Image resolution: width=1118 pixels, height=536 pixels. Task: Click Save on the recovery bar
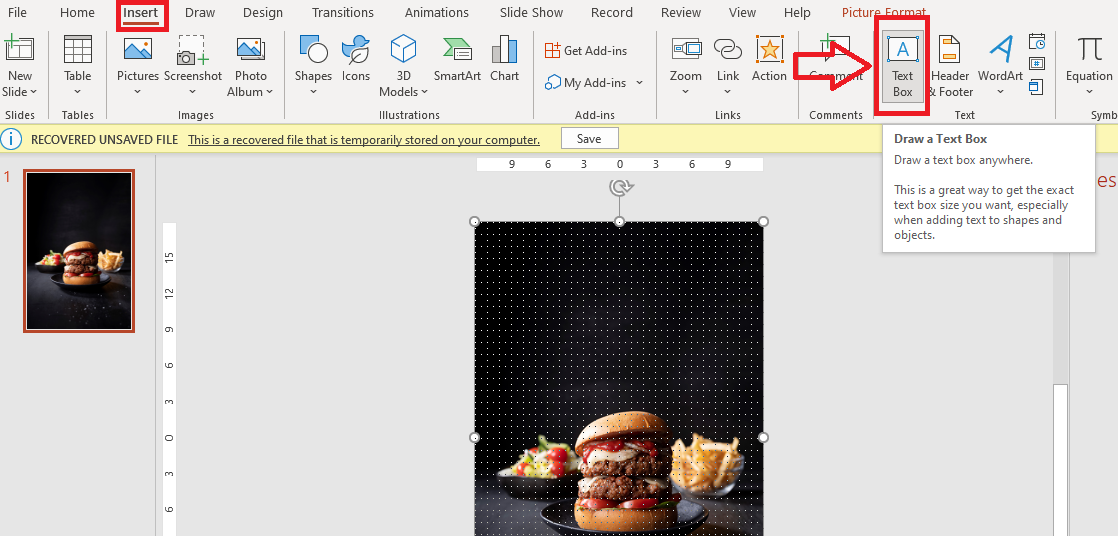589,139
